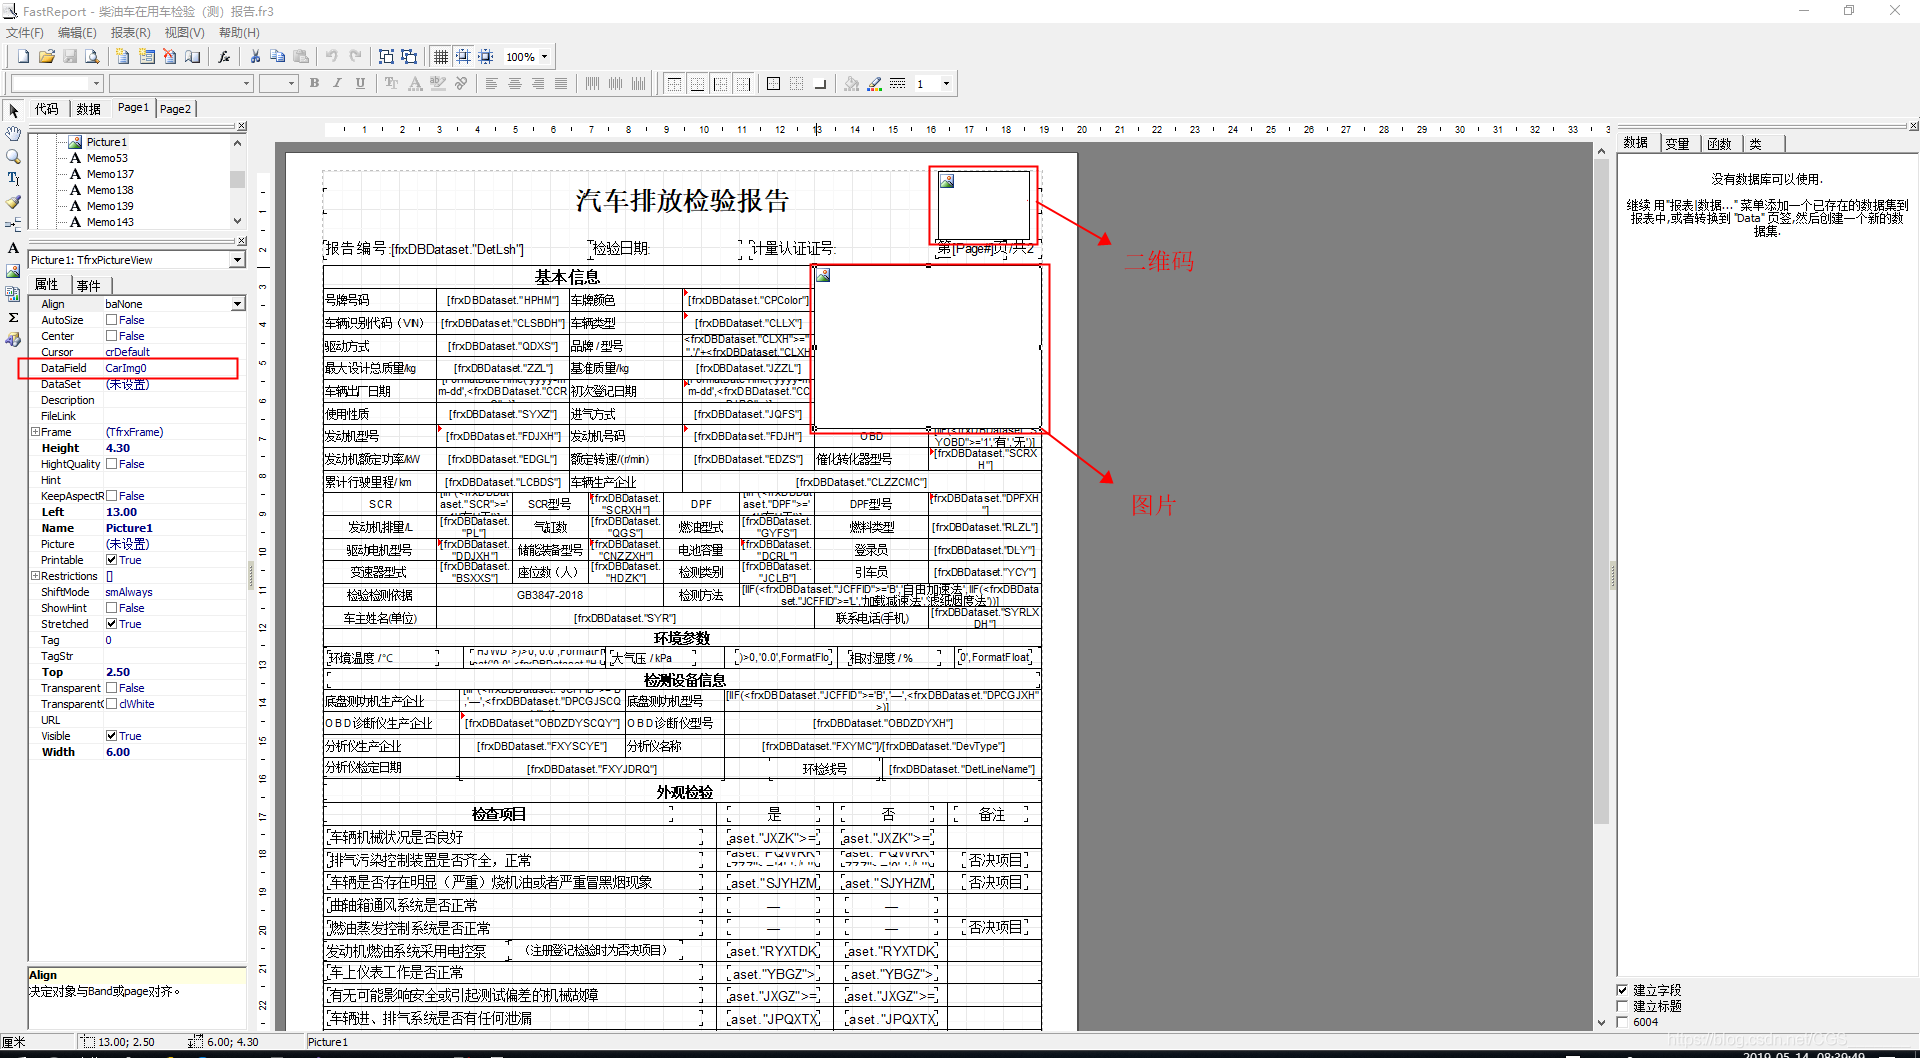Open the script editor fx icon
The width and height of the screenshot is (1920, 1058).
click(x=223, y=56)
